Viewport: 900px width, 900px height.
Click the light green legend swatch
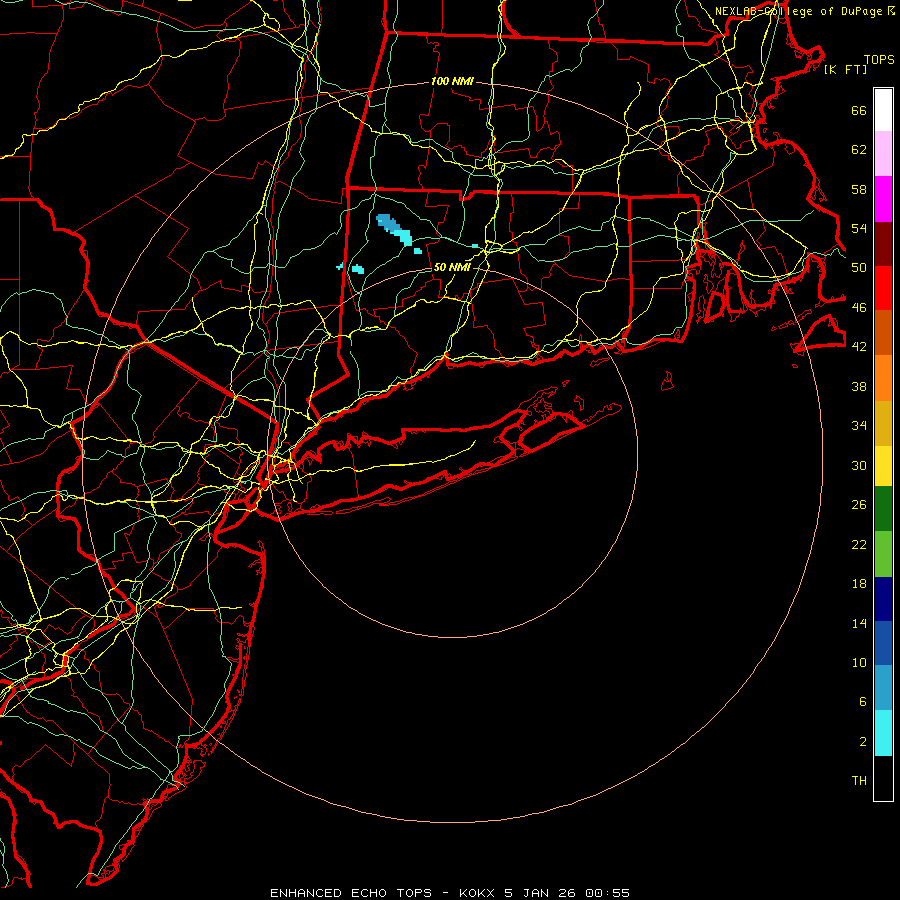883,553
